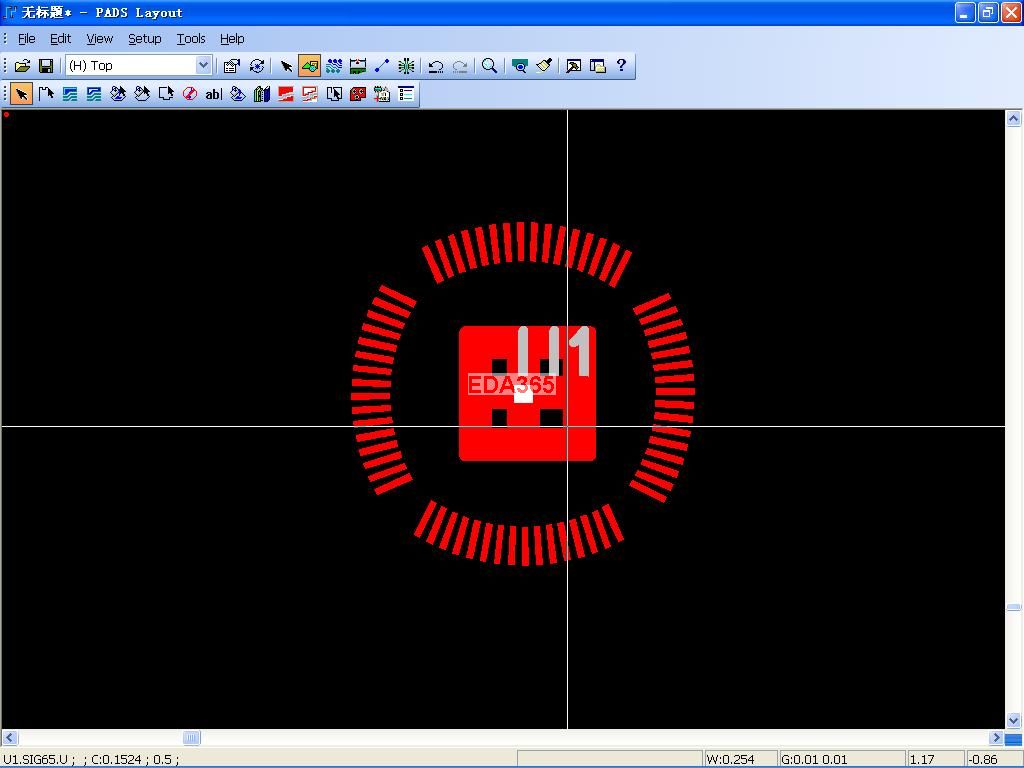Click the vertical scrollbar down arrow
1024x768 pixels.
click(1013, 720)
